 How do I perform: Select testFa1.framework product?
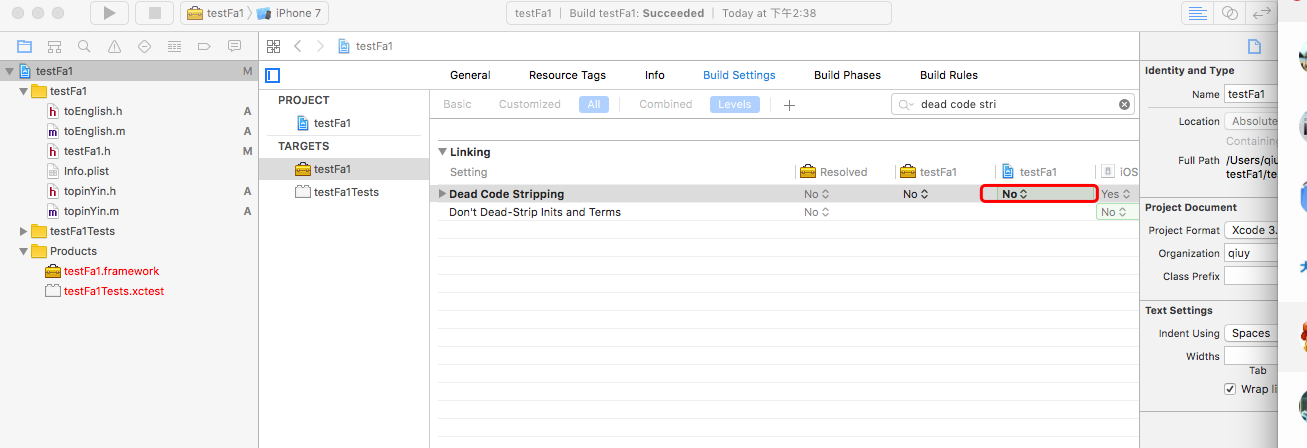click(x=111, y=271)
